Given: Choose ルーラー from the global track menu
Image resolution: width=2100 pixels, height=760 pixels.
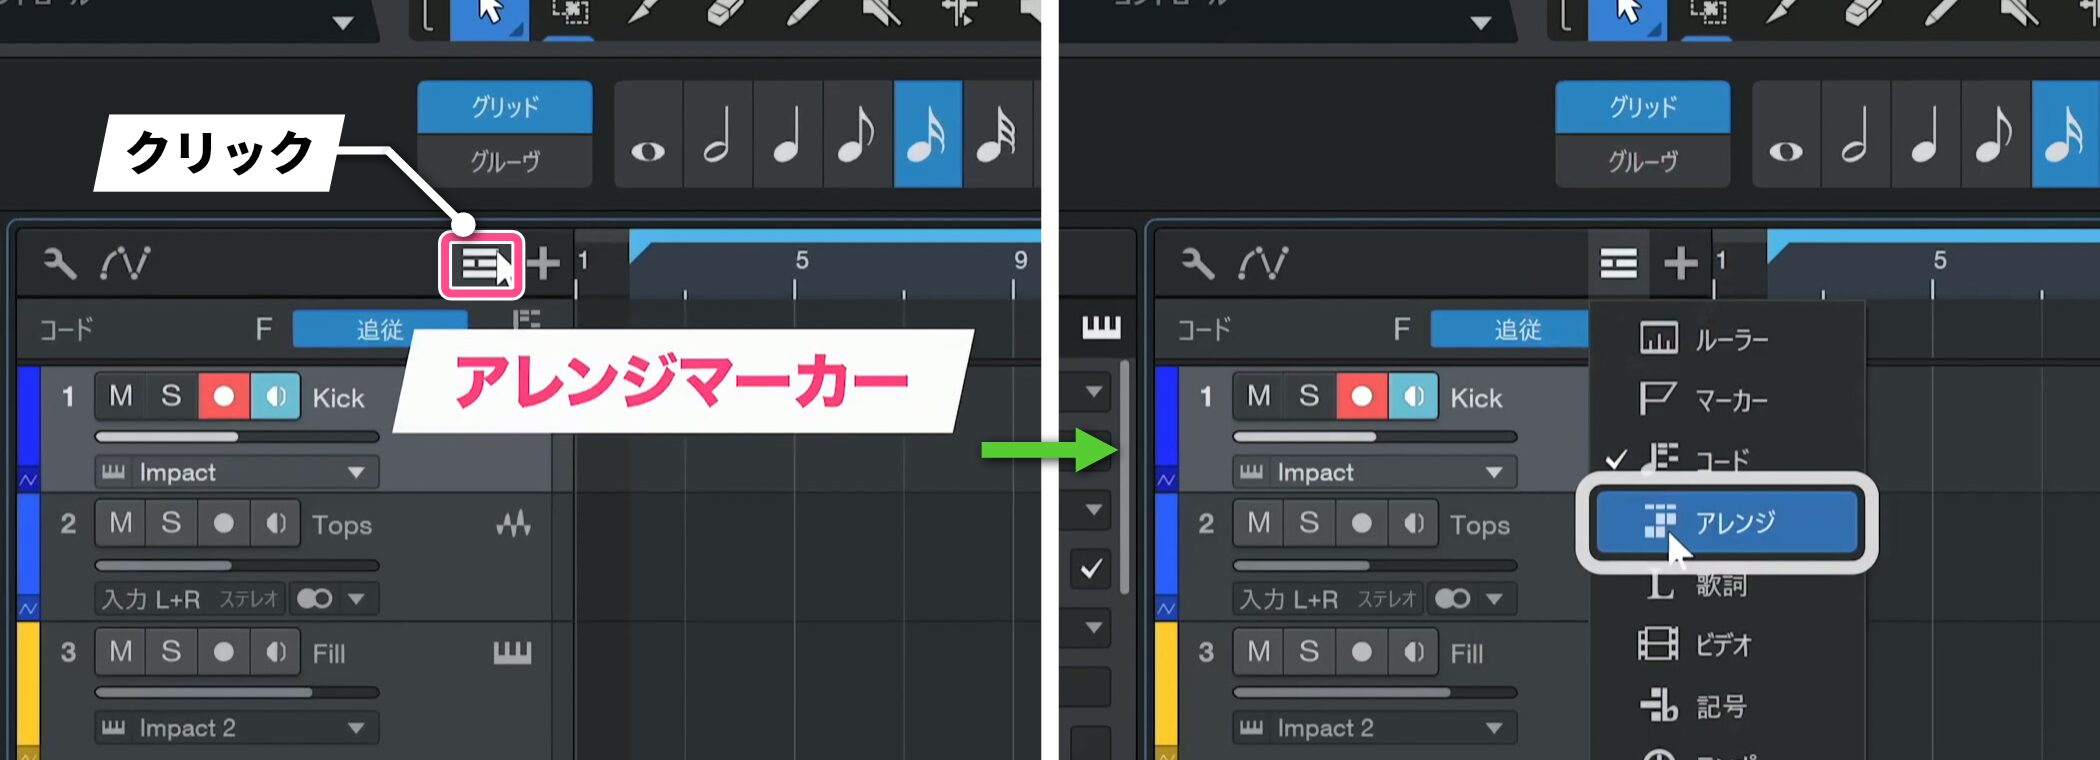Looking at the screenshot, I should pyautogui.click(x=1730, y=340).
